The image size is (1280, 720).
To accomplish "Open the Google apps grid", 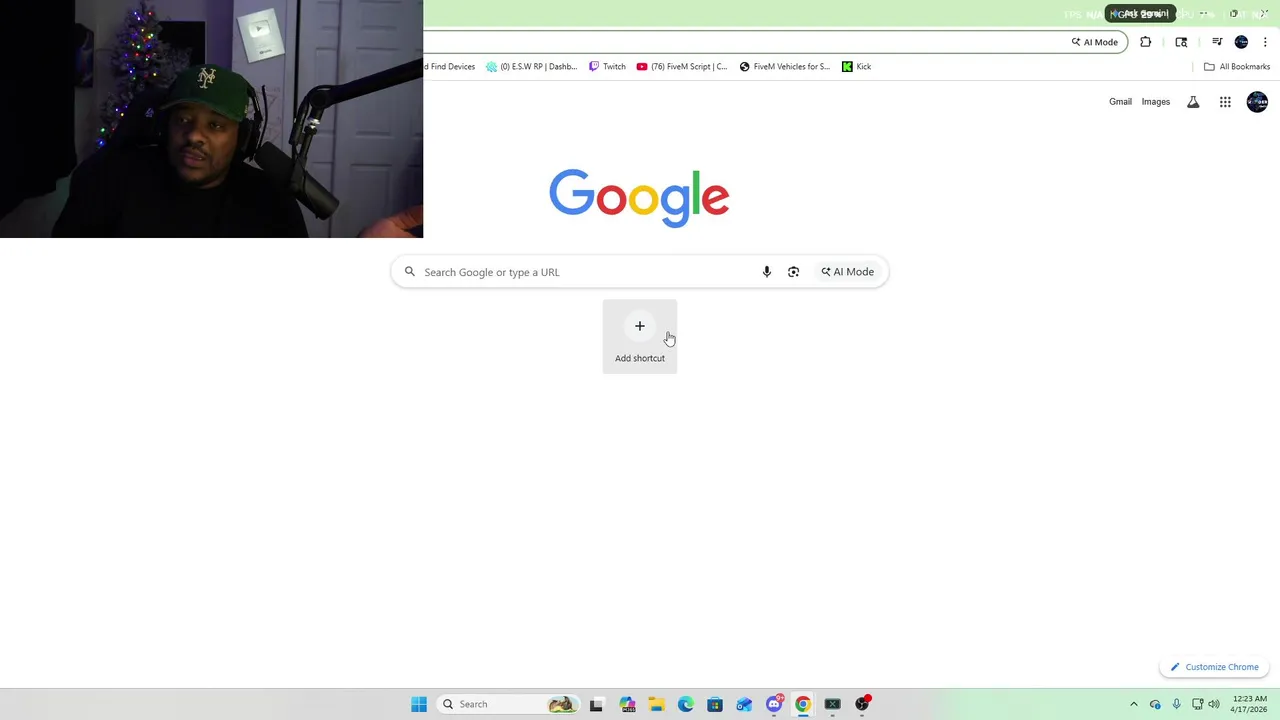I will (x=1225, y=102).
